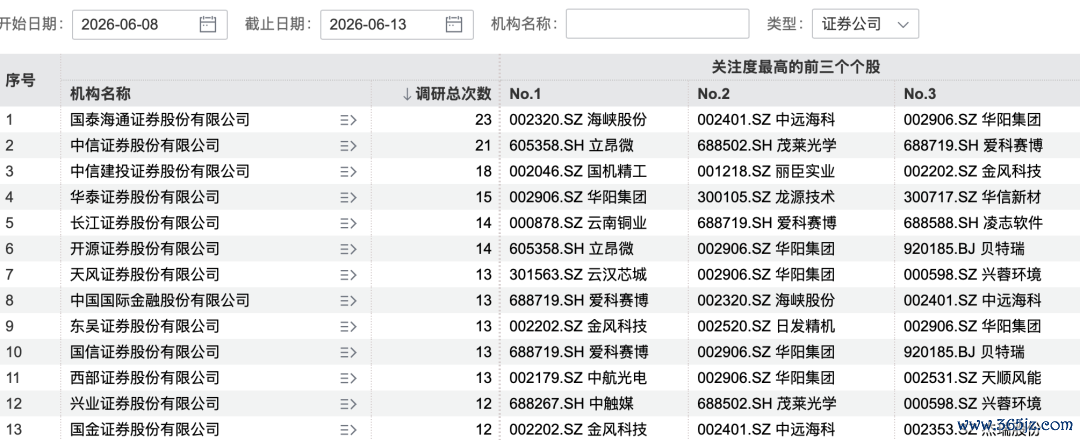Select 中信证券股份有限公司 institution name
Image resolution: width=1080 pixels, height=440 pixels.
click(x=145, y=145)
